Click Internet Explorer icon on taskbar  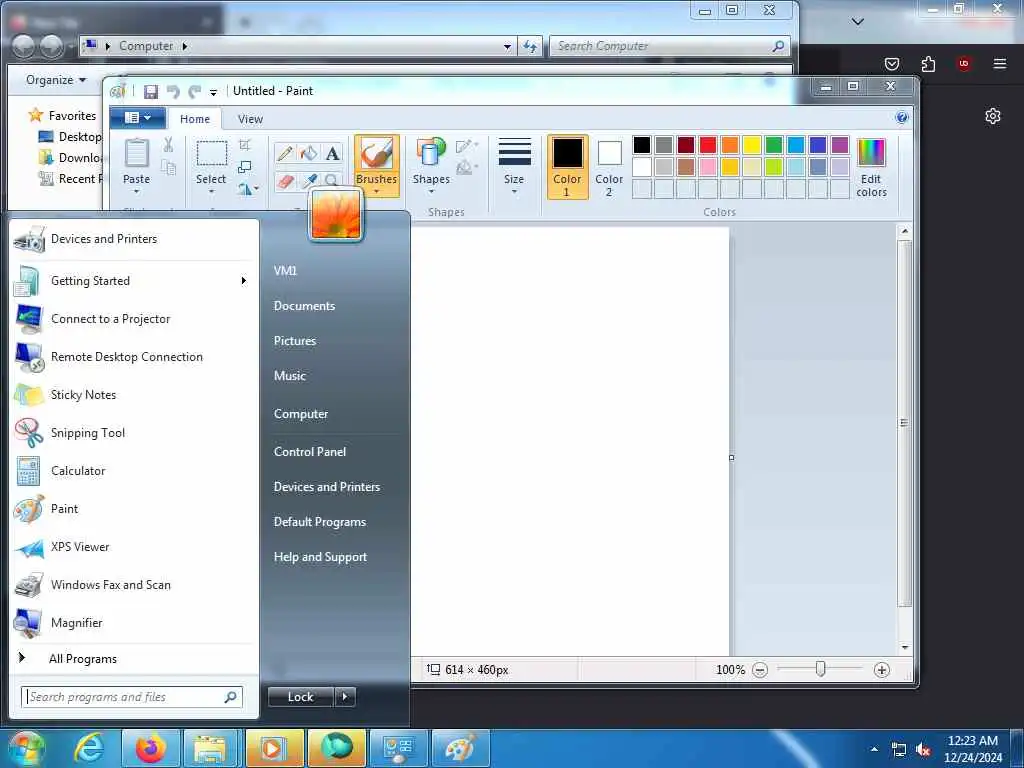coord(88,748)
